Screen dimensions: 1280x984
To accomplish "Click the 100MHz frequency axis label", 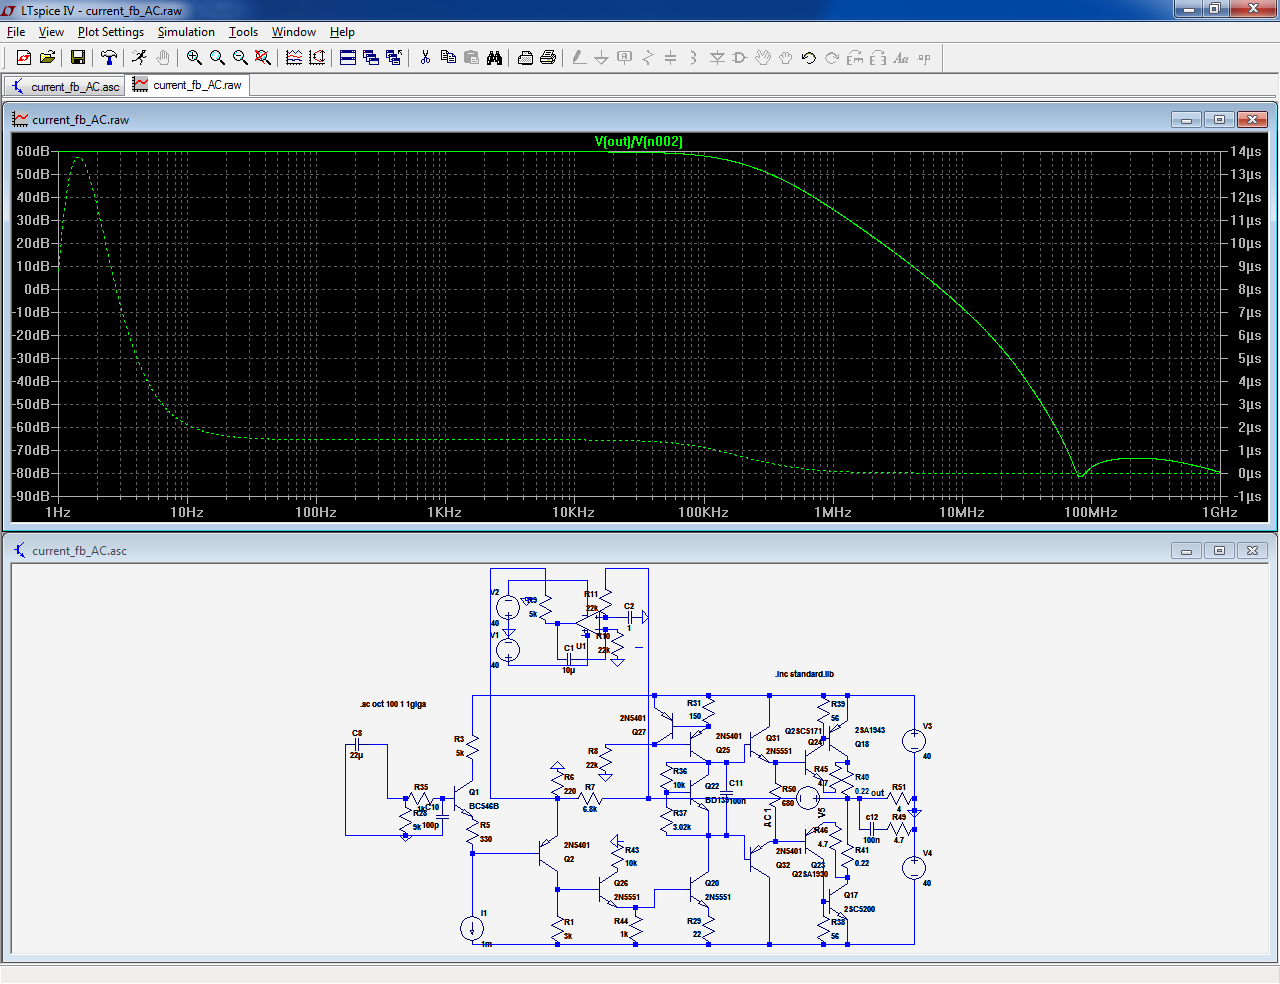I will point(1091,512).
